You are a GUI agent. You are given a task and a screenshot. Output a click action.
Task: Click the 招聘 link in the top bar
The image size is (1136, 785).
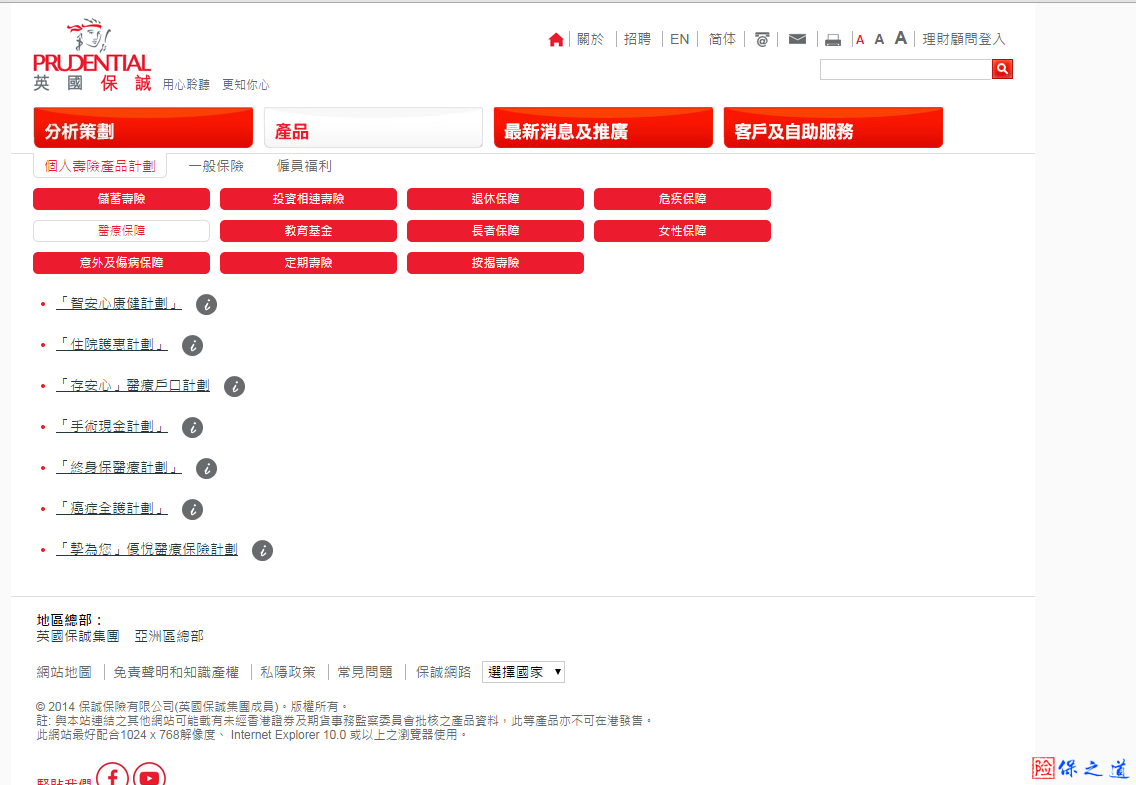(638, 39)
